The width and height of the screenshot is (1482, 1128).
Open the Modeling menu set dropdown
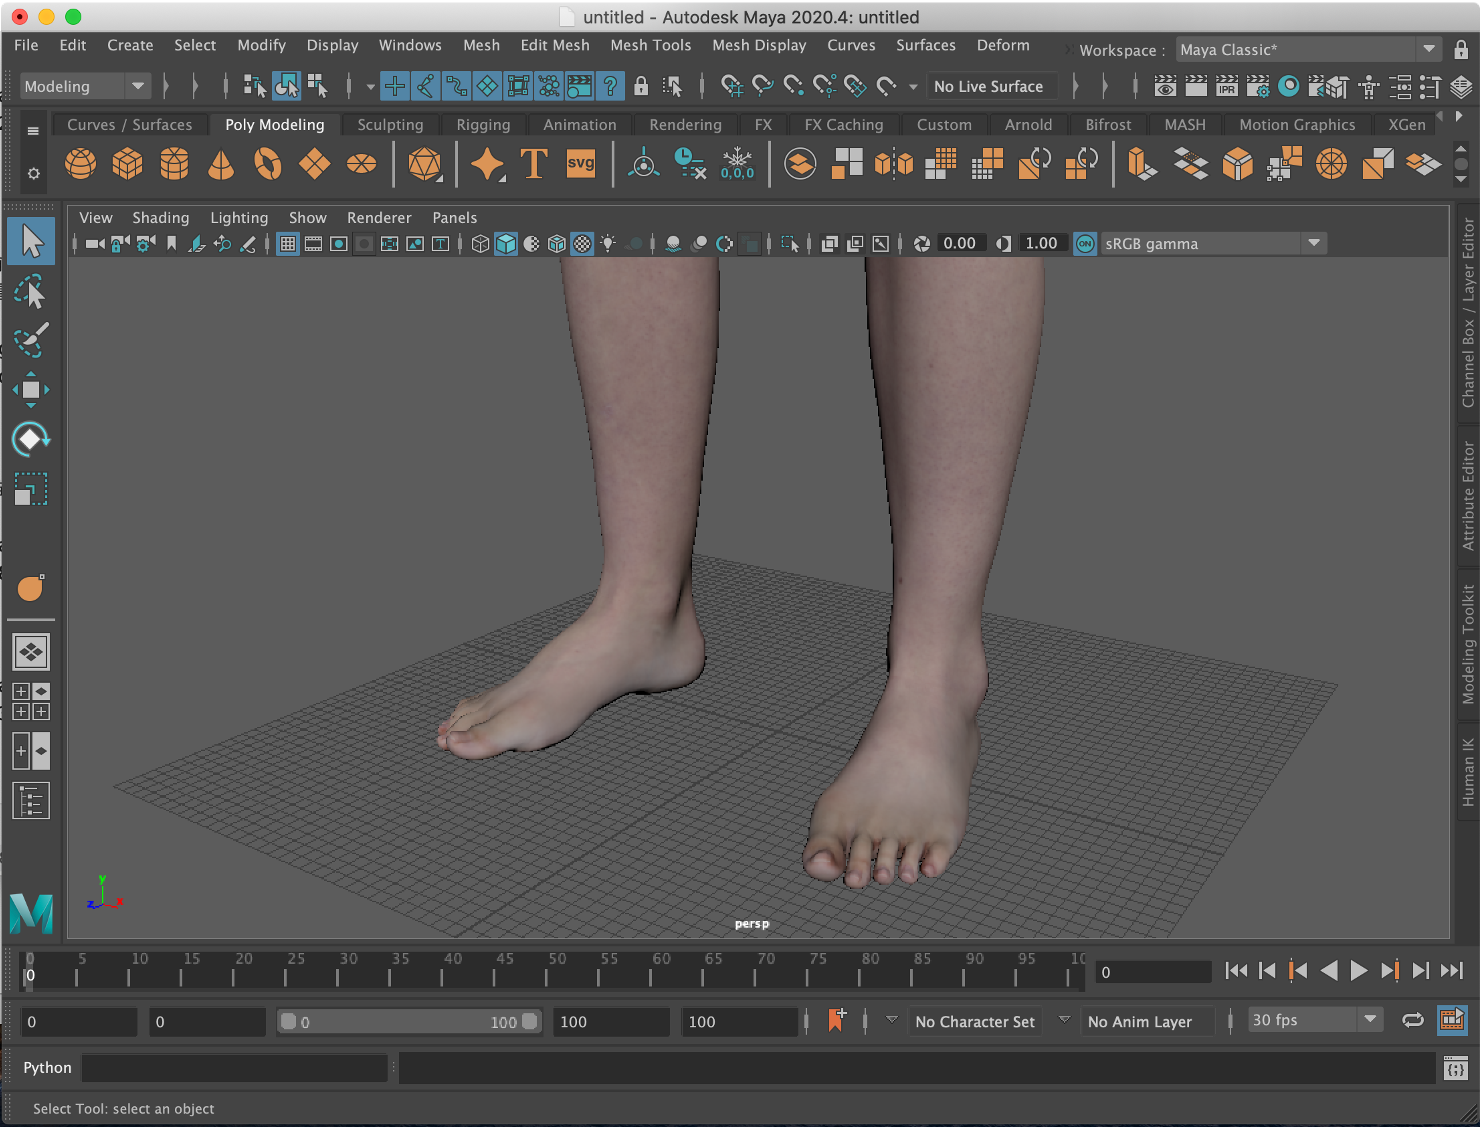[85, 87]
